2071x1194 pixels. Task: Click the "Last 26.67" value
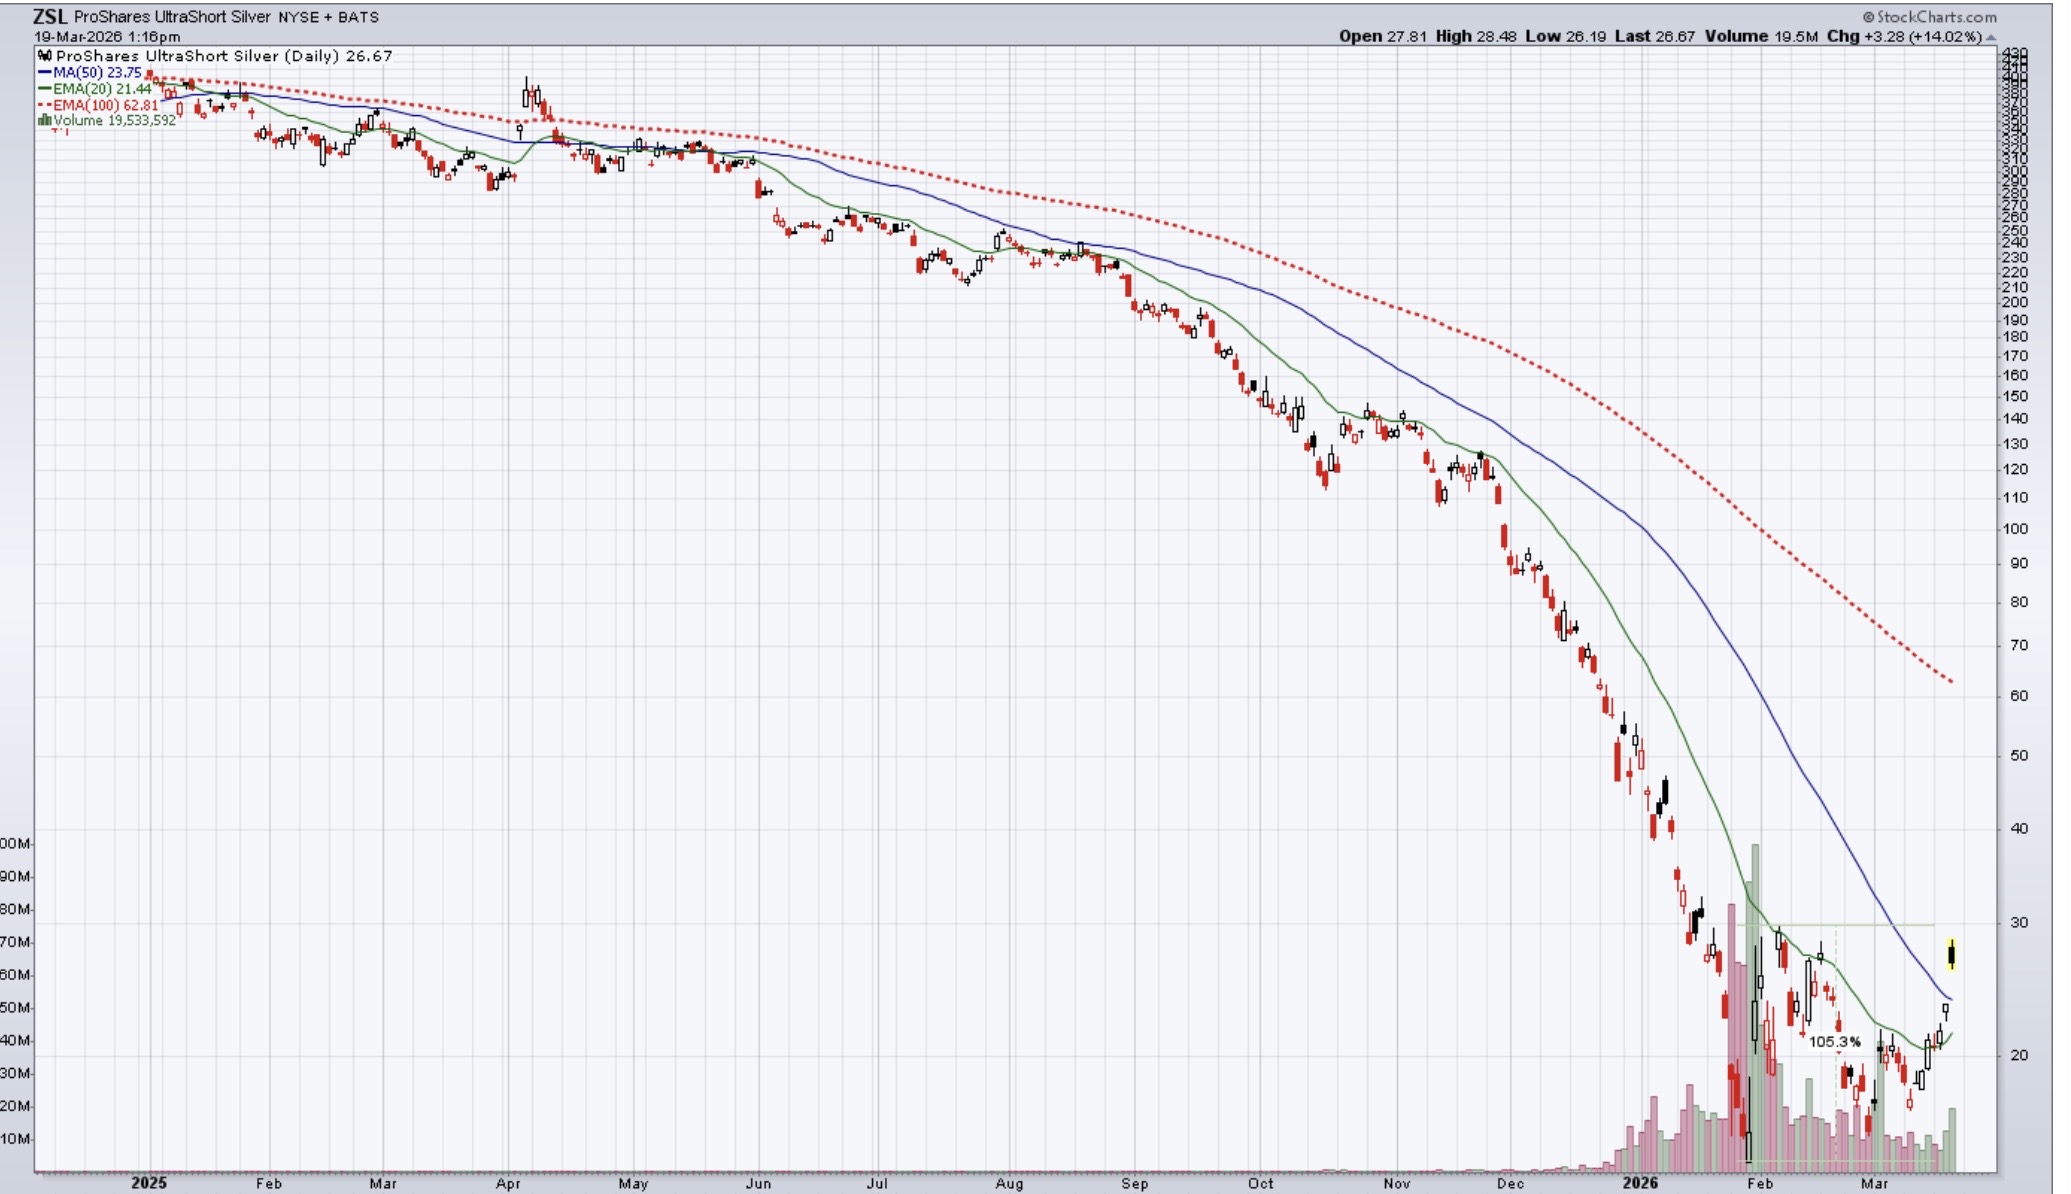(1654, 36)
